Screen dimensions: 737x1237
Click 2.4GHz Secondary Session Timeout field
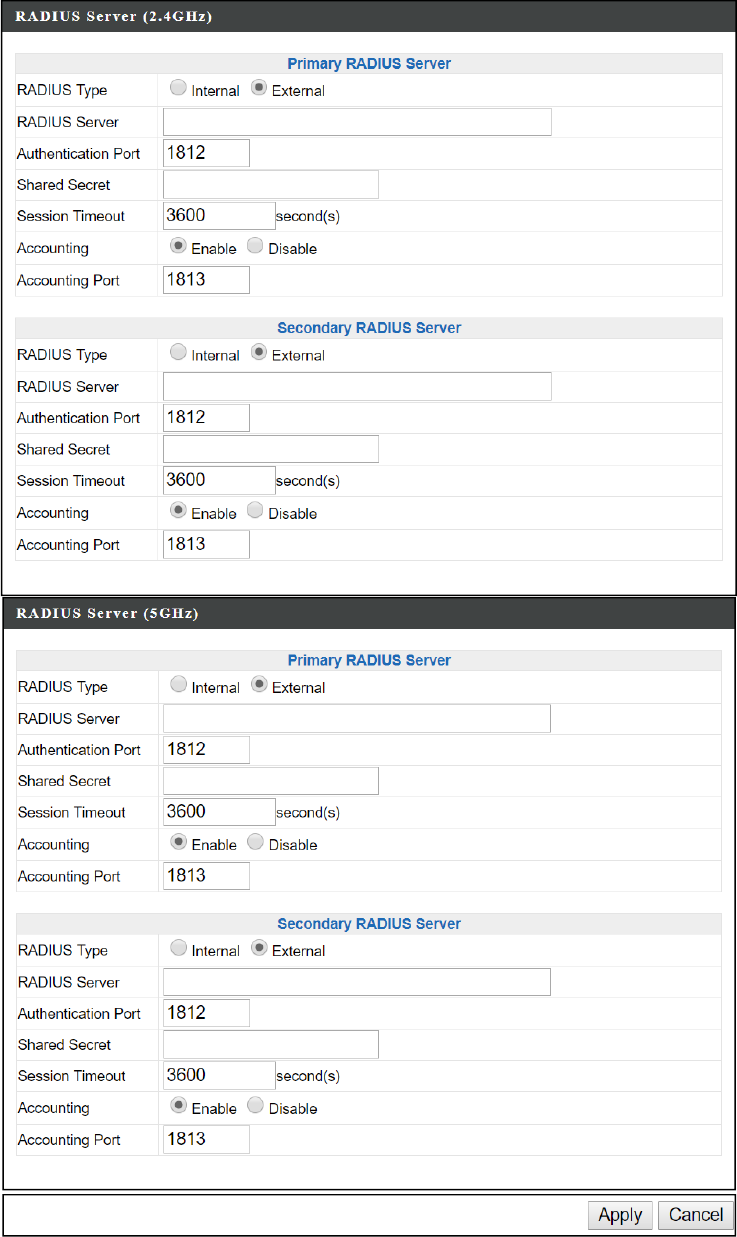tap(218, 481)
